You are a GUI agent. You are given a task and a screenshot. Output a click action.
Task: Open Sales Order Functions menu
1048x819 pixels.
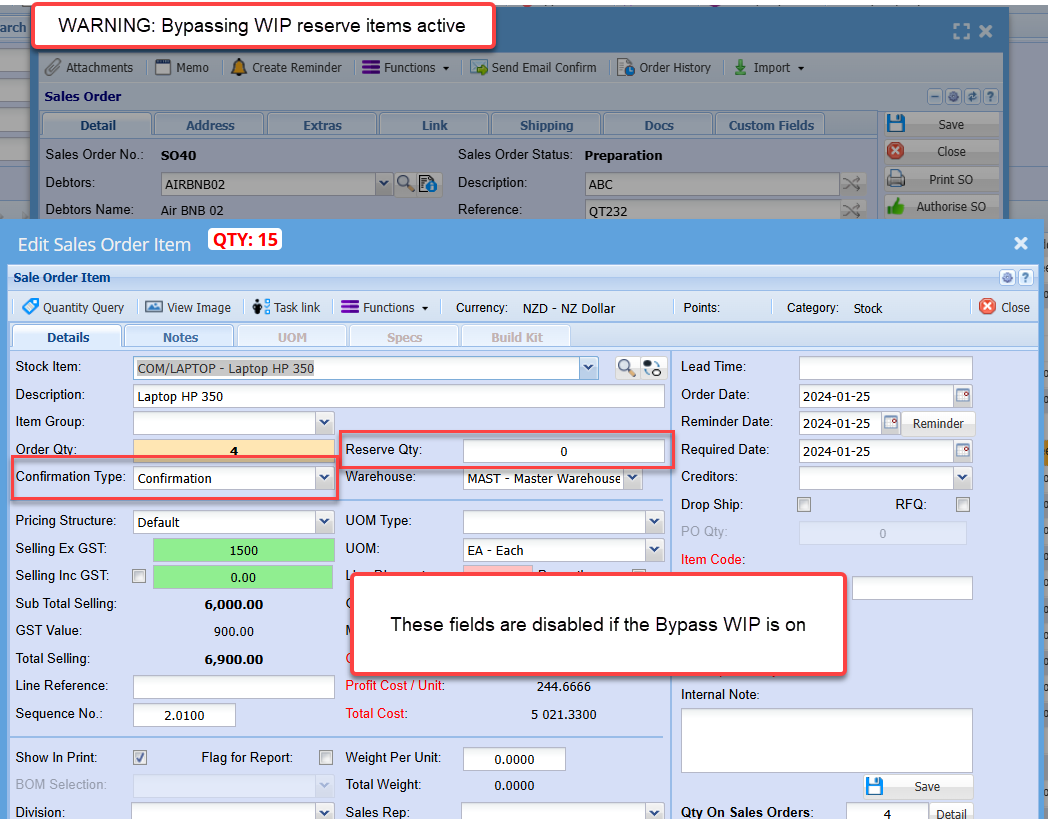coord(406,68)
